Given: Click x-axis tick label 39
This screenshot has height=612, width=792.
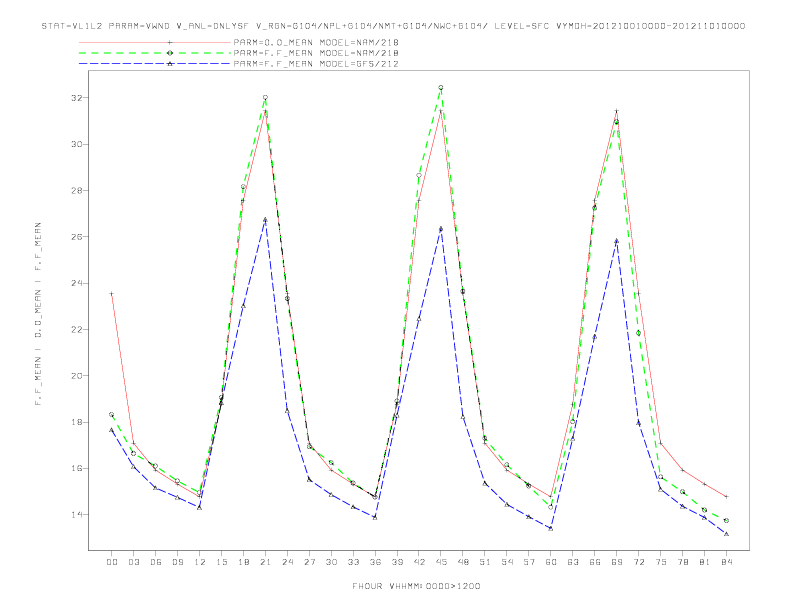Looking at the screenshot, I should point(397,562).
